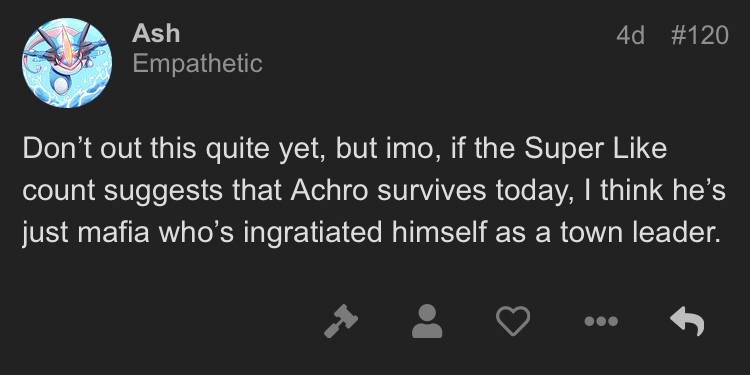This screenshot has width=750, height=375.
Task: Show post date by clicking 4d
Action: coord(630,35)
